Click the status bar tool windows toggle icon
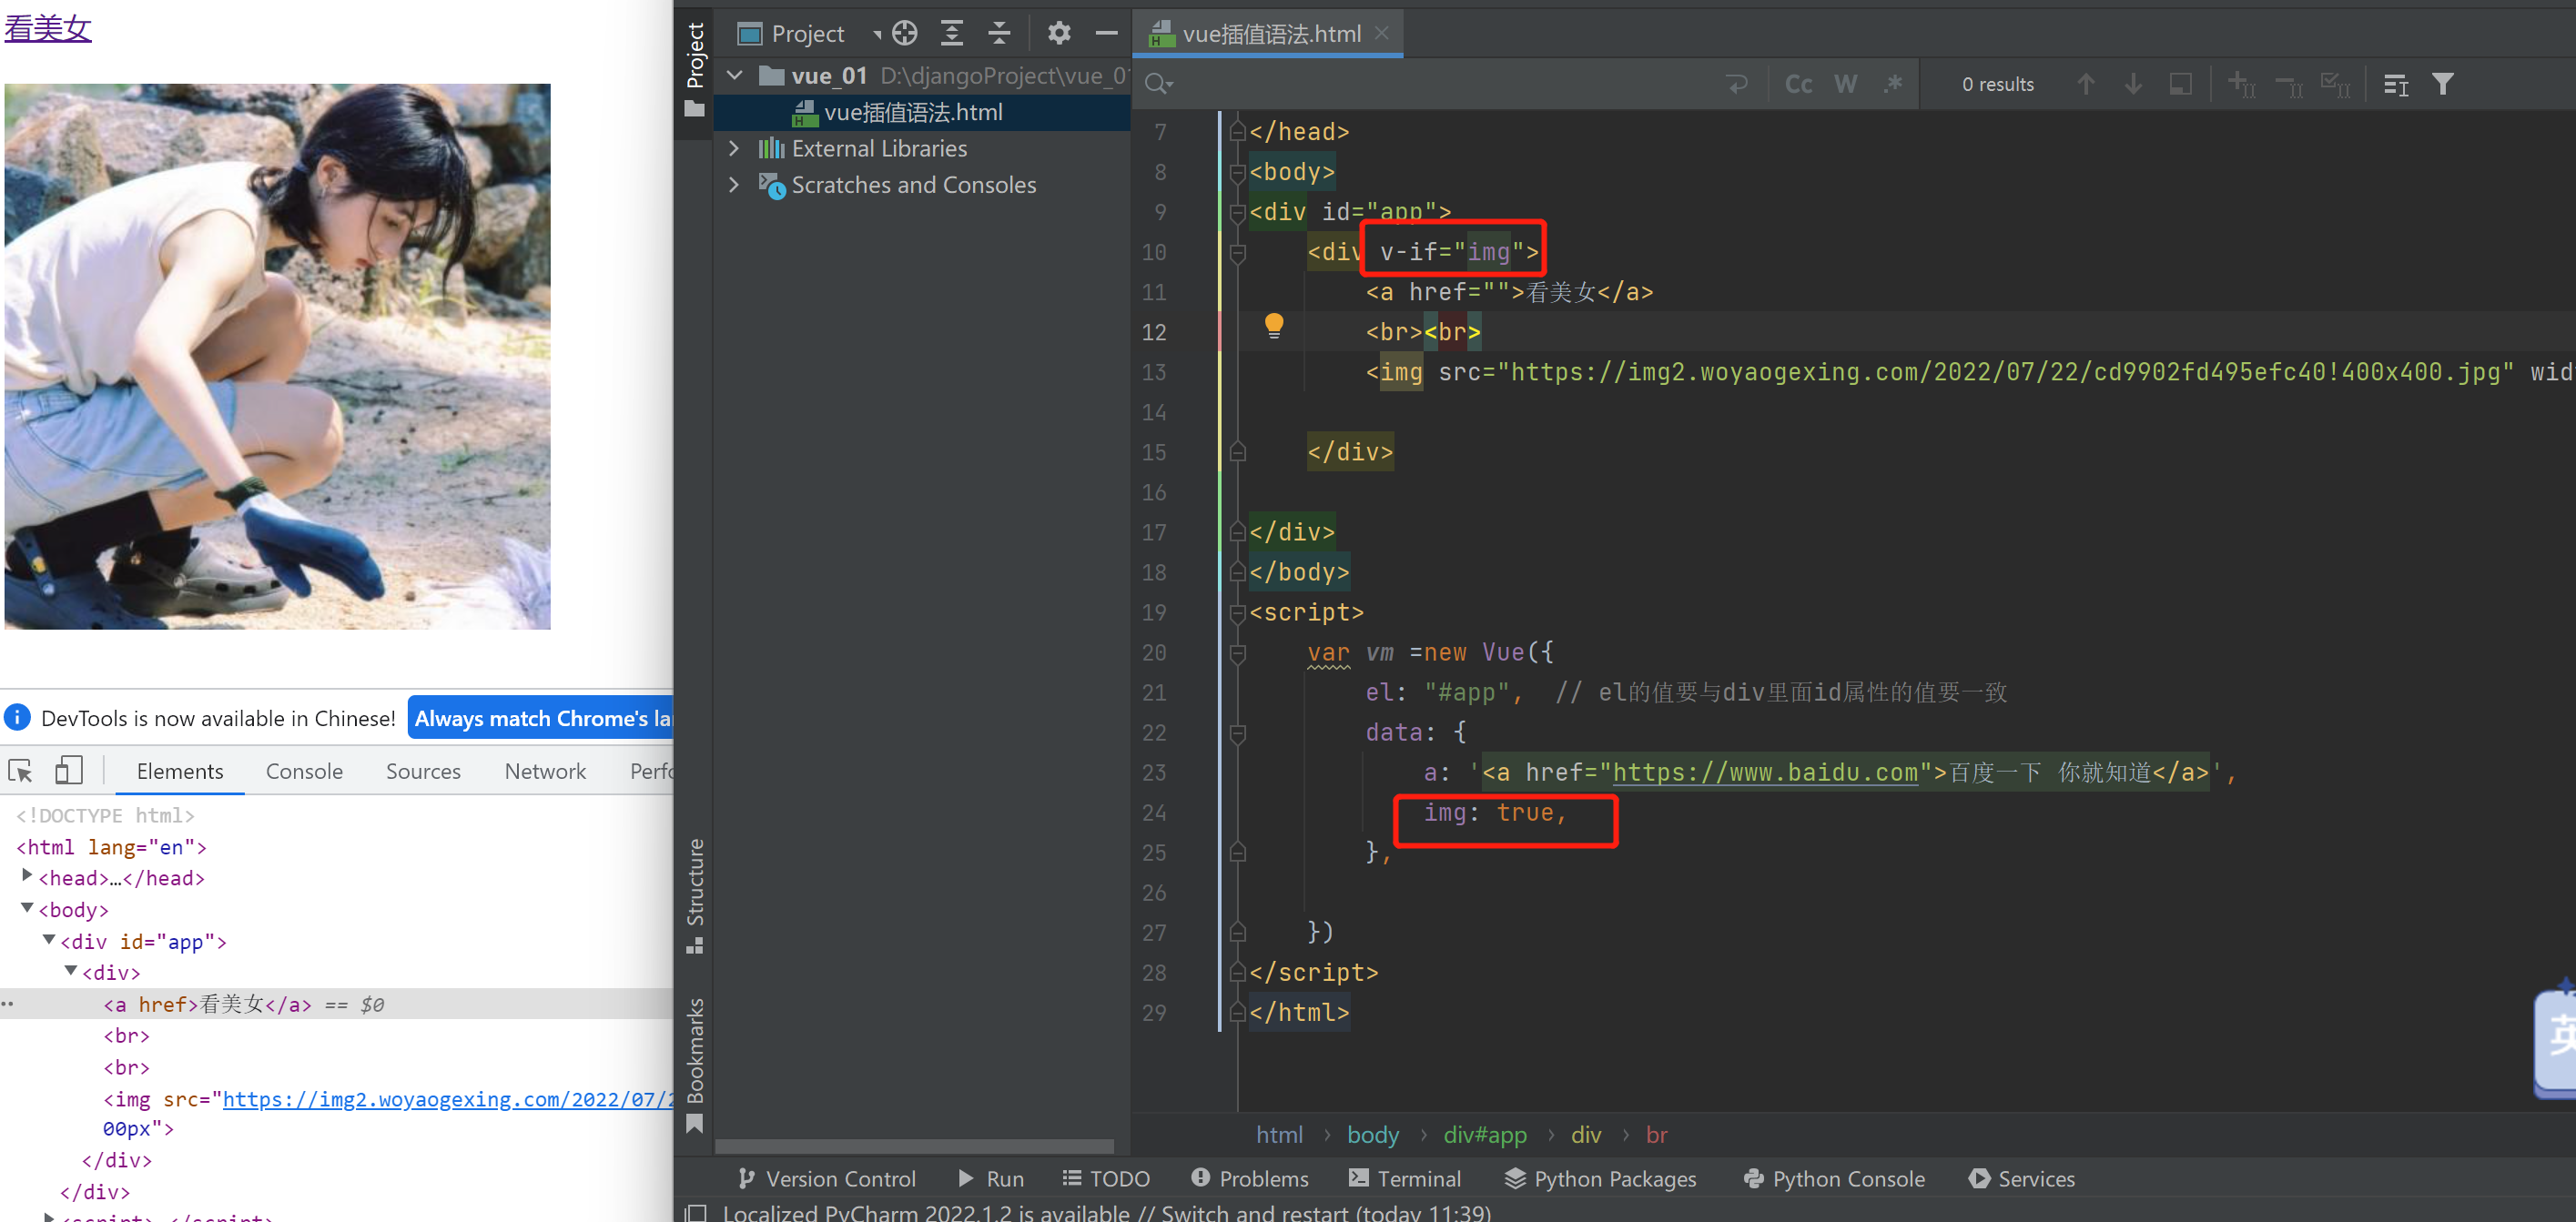2576x1222 pixels. tap(694, 1212)
